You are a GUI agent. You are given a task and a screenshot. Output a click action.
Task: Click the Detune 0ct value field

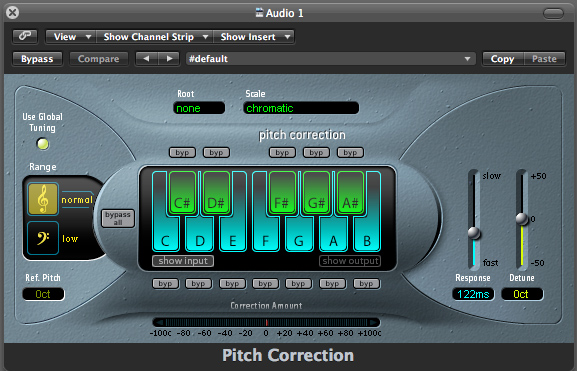click(x=522, y=294)
